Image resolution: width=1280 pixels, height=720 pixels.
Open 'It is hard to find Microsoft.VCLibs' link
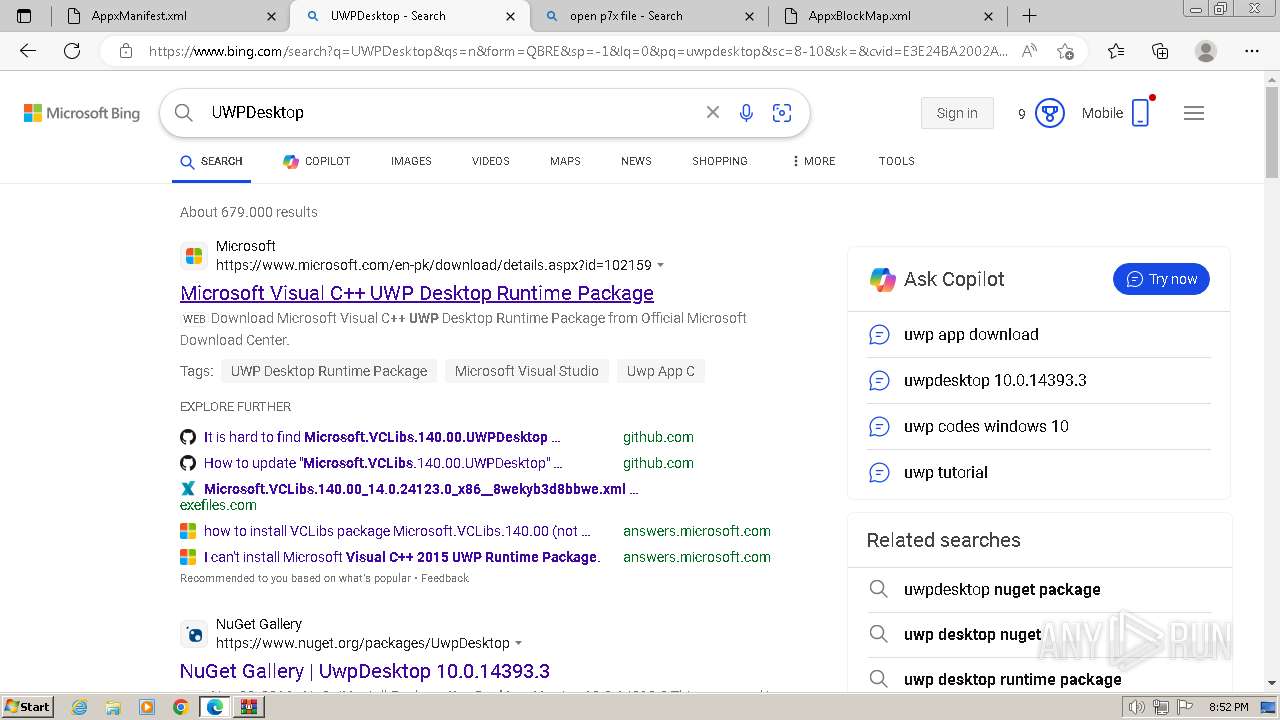382,437
